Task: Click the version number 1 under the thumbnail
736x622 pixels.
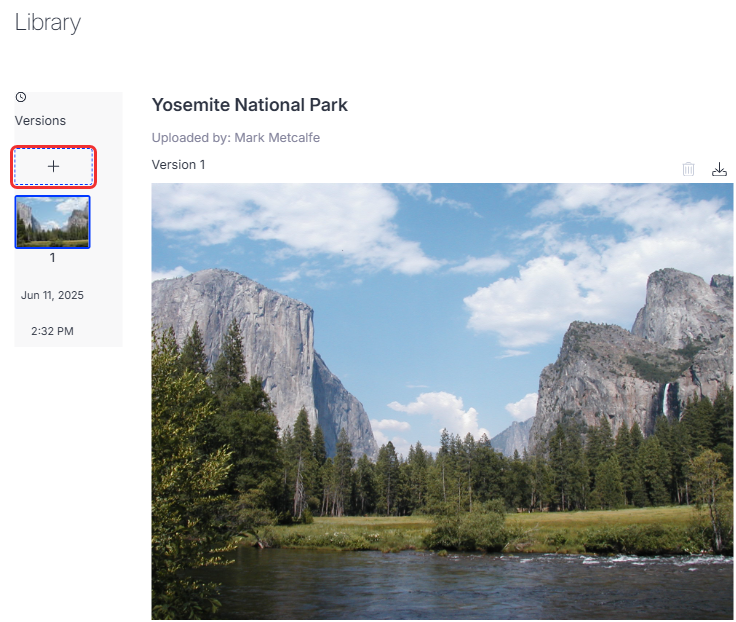Action: 53,258
